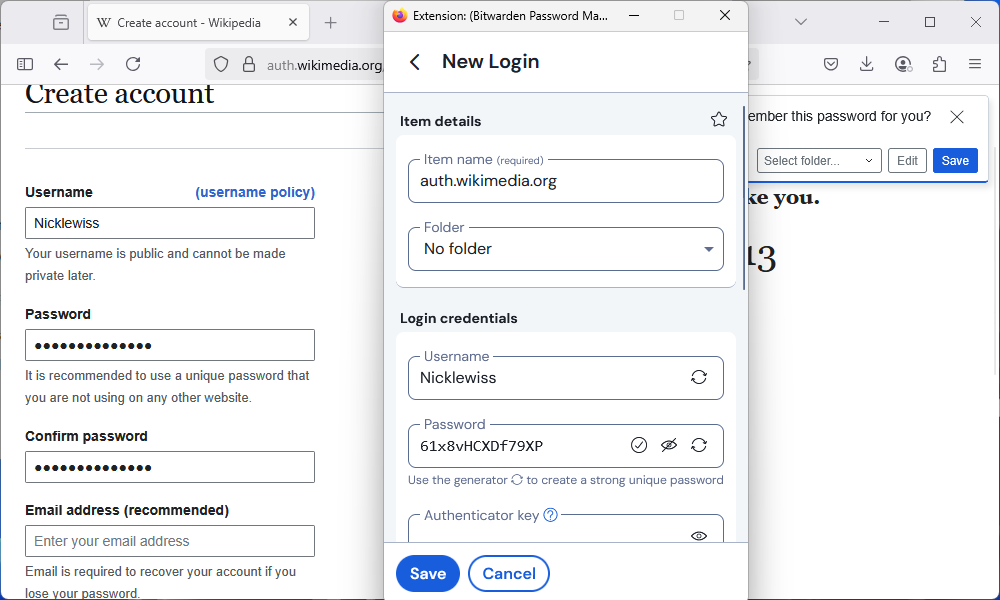1000x600 pixels.
Task: Check if password has been exposed
Action: coord(639,445)
